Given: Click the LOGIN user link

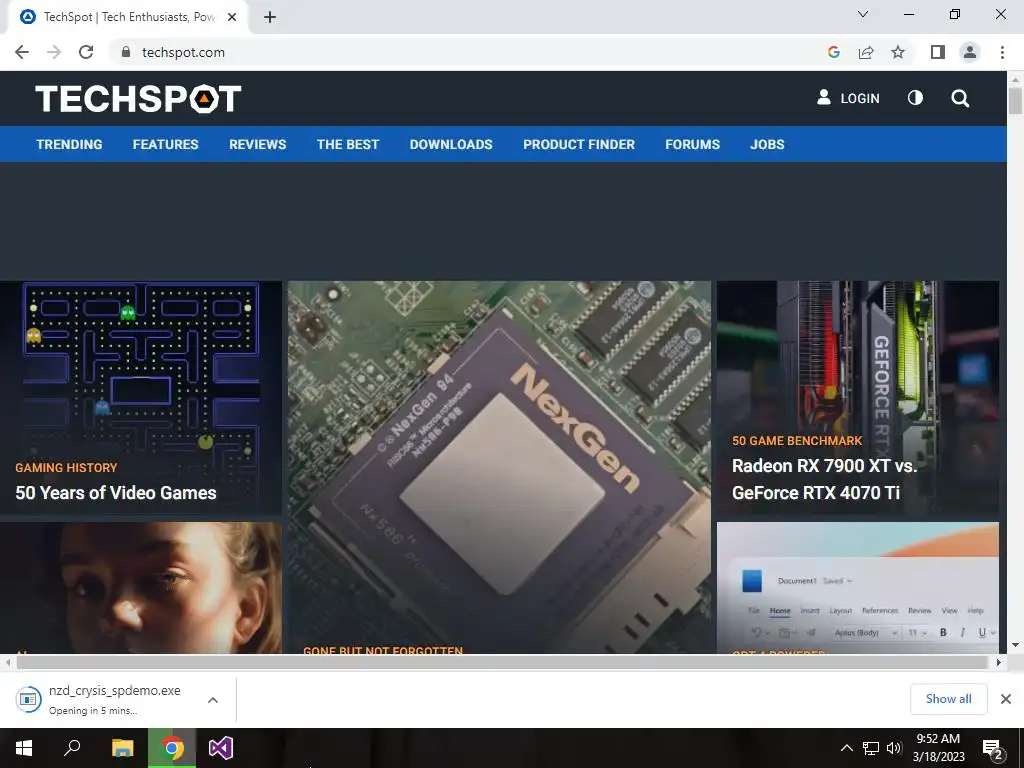Looking at the screenshot, I should click(x=848, y=98).
